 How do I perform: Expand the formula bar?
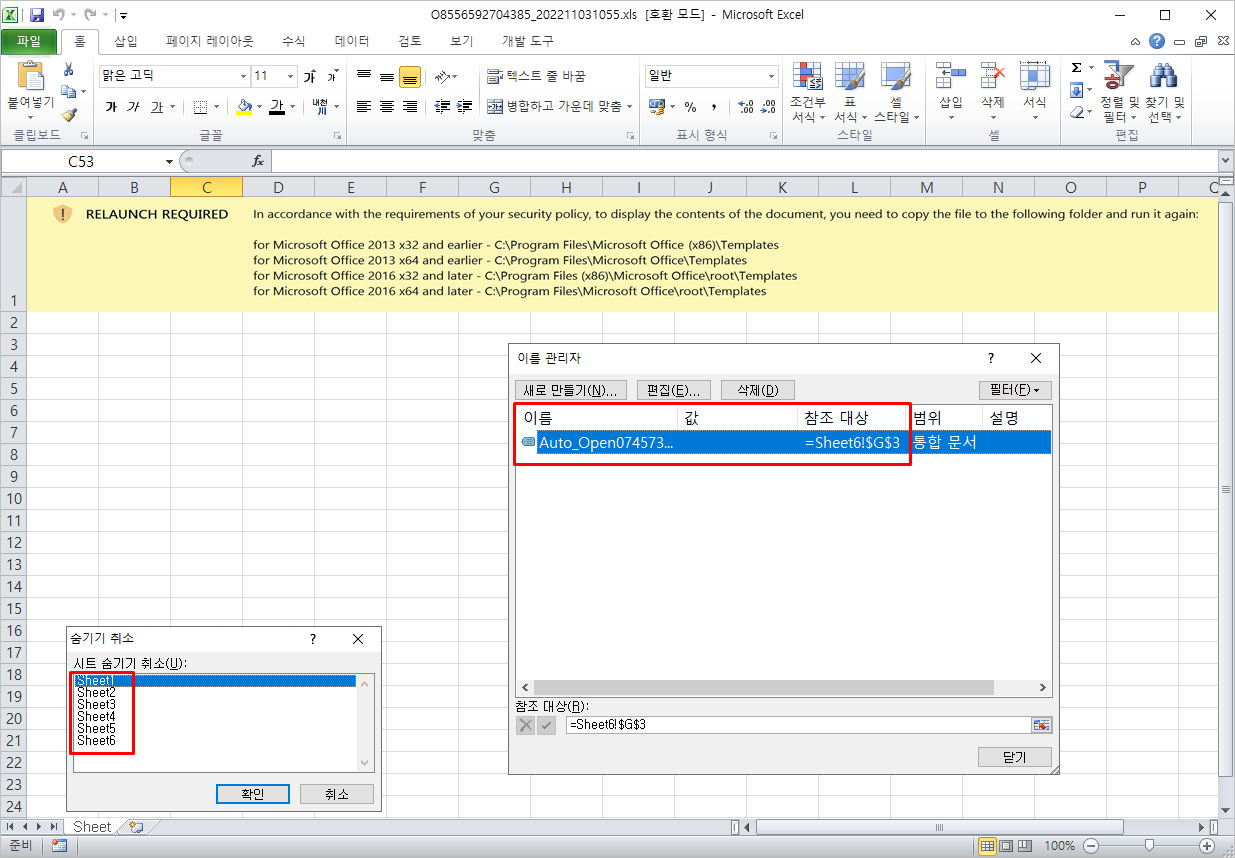[x=1225, y=161]
